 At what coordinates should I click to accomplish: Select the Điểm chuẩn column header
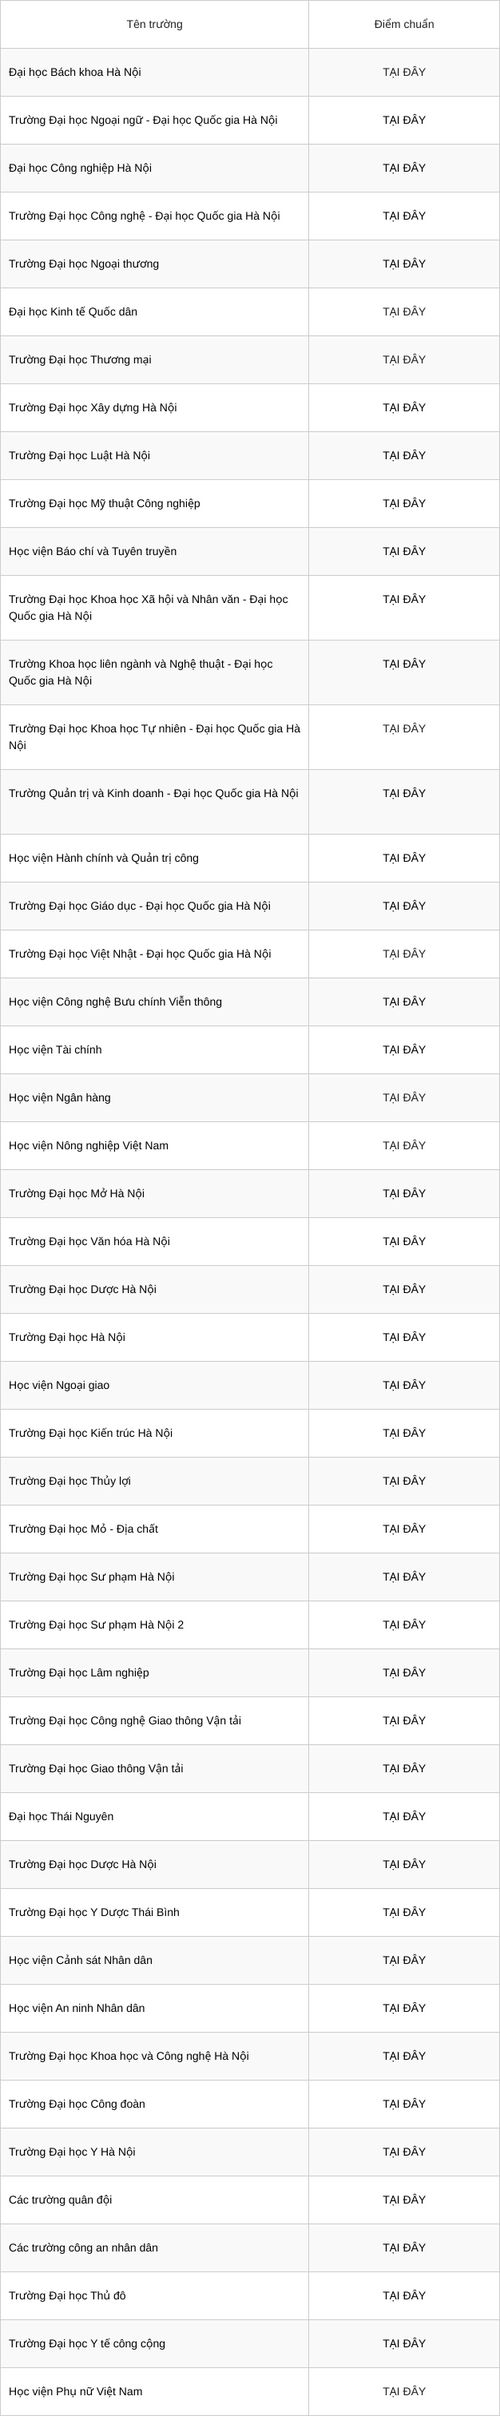tap(404, 24)
